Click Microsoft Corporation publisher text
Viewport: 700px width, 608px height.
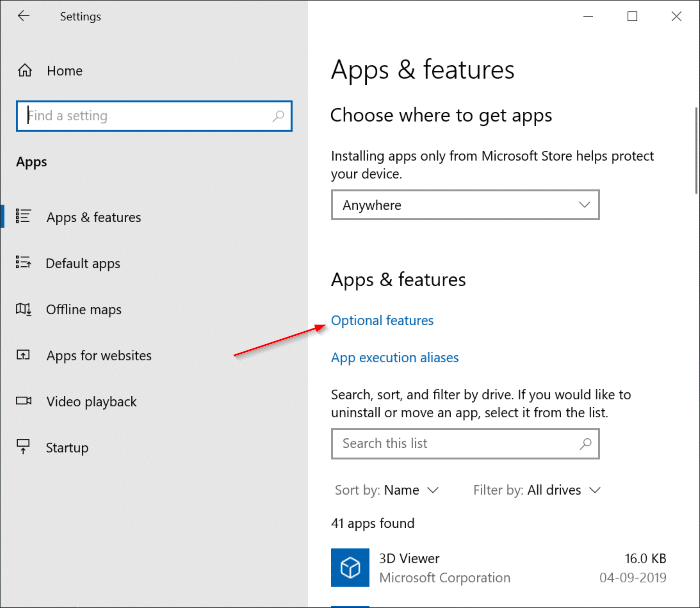(445, 578)
